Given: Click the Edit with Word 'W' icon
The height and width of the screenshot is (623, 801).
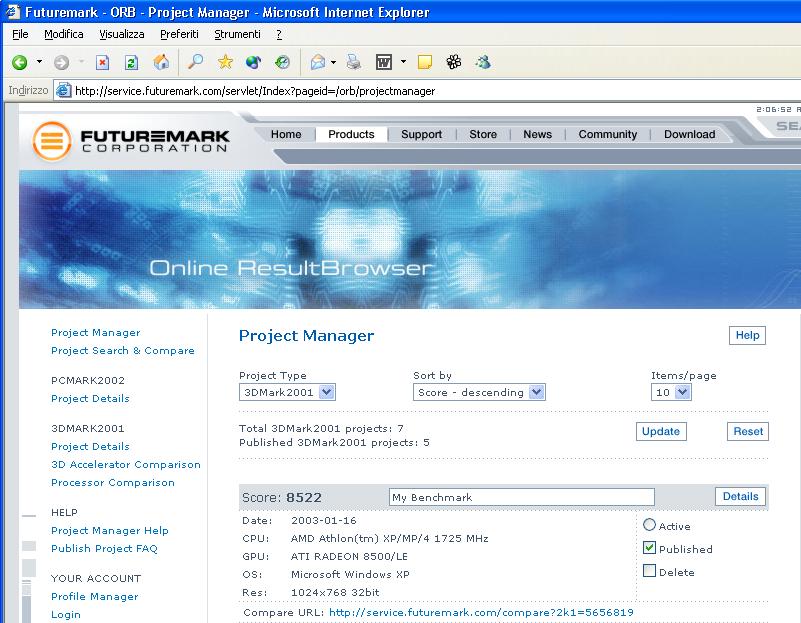Looking at the screenshot, I should click(384, 62).
